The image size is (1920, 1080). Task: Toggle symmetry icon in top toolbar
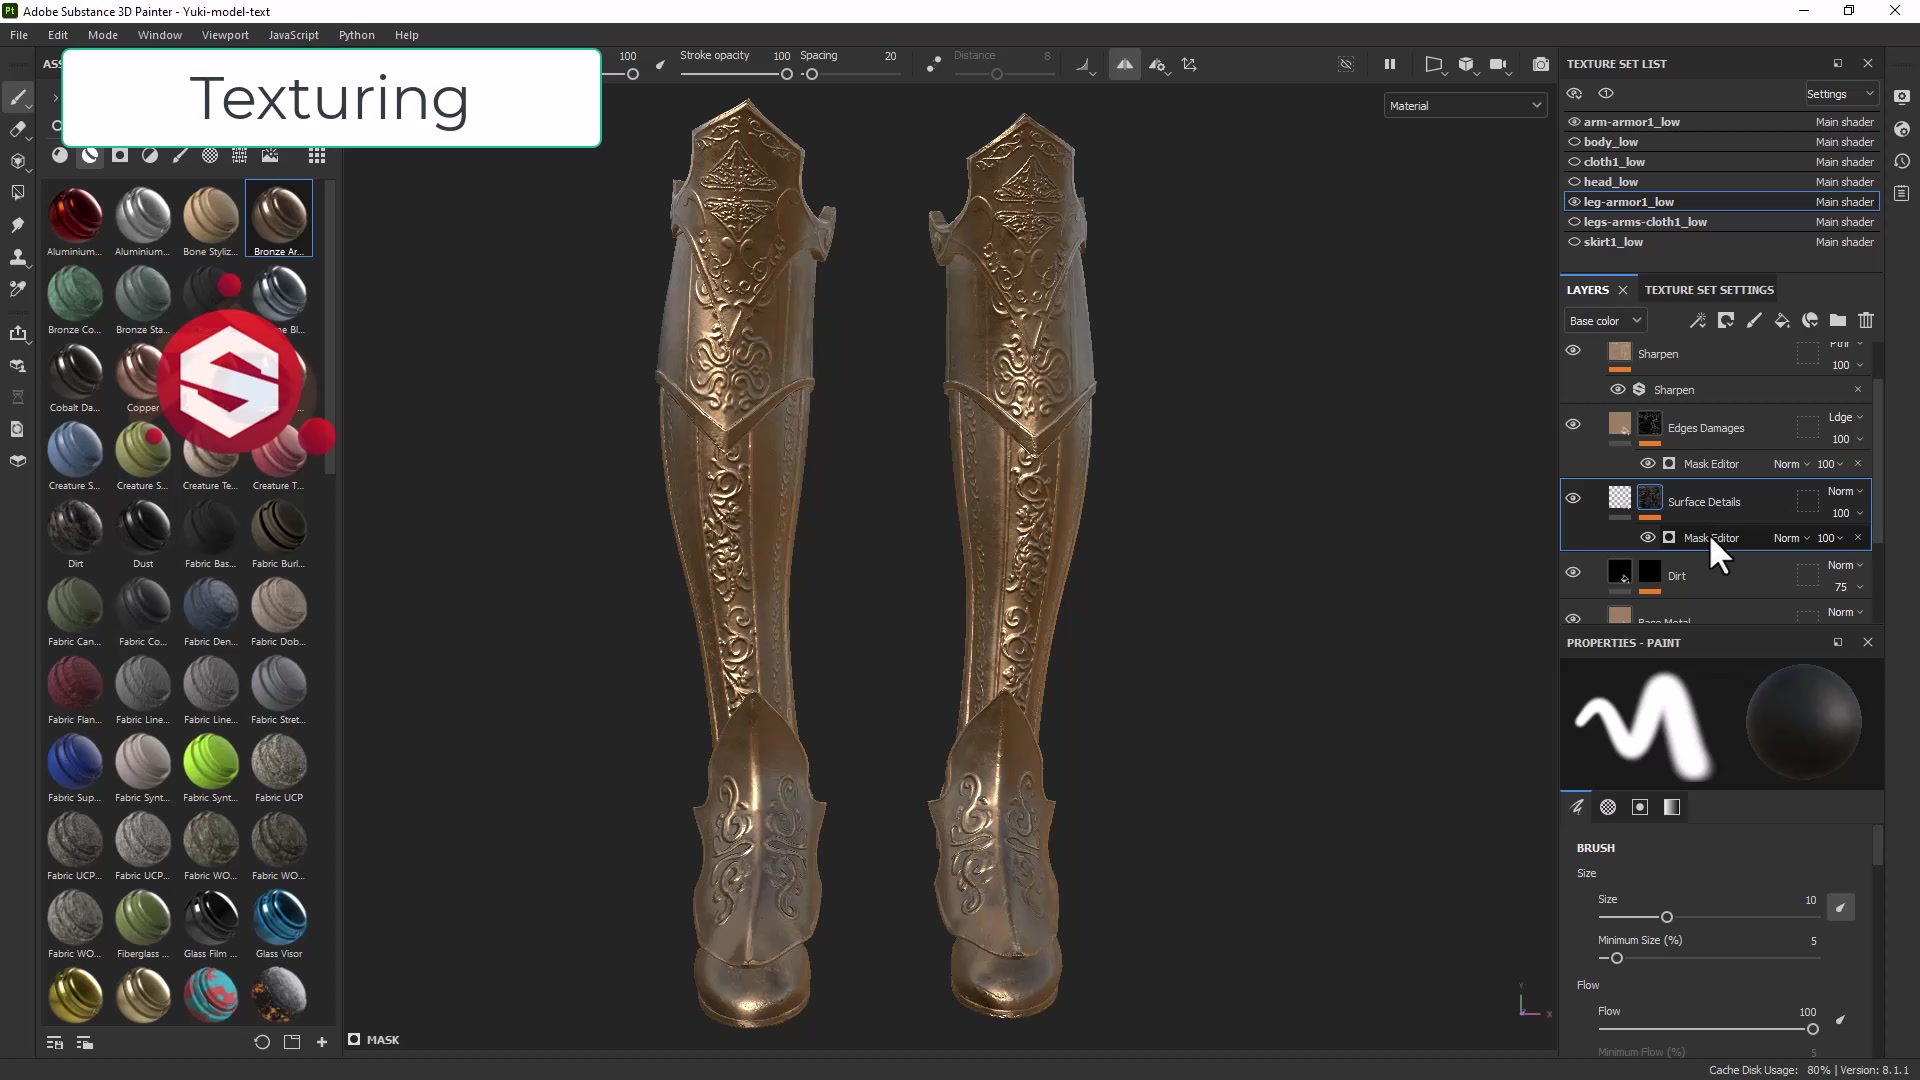pyautogui.click(x=1125, y=64)
